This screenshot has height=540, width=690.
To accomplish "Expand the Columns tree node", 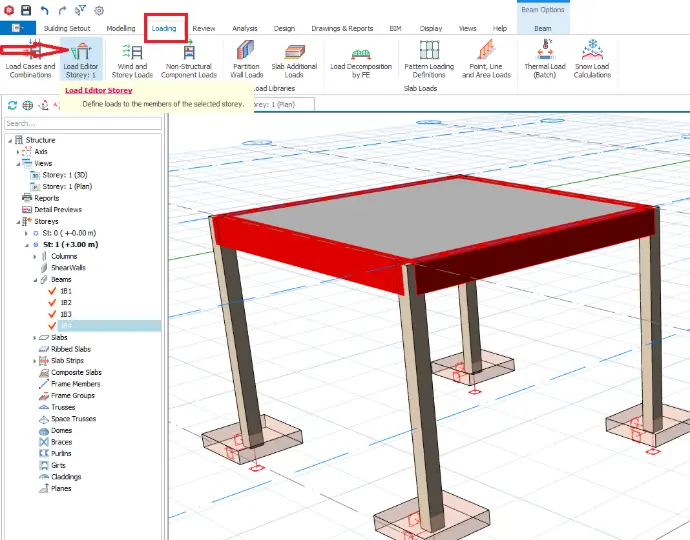I will (35, 256).
